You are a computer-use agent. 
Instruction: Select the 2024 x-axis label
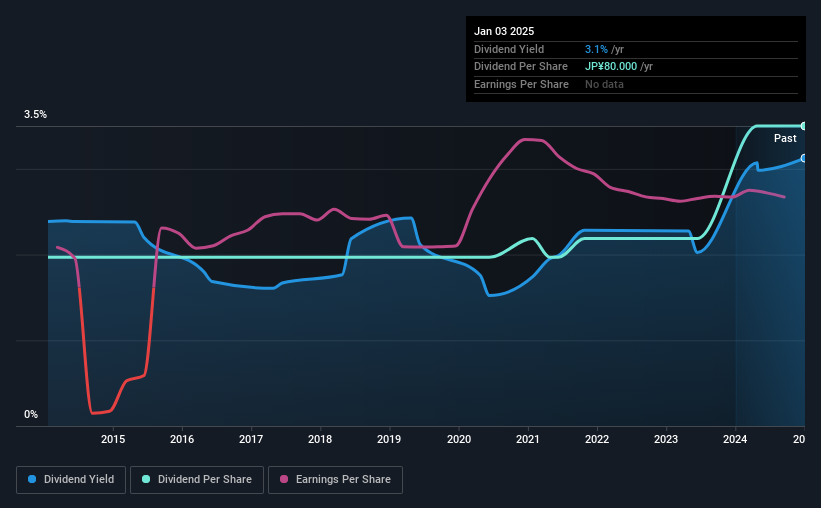pyautogui.click(x=735, y=439)
